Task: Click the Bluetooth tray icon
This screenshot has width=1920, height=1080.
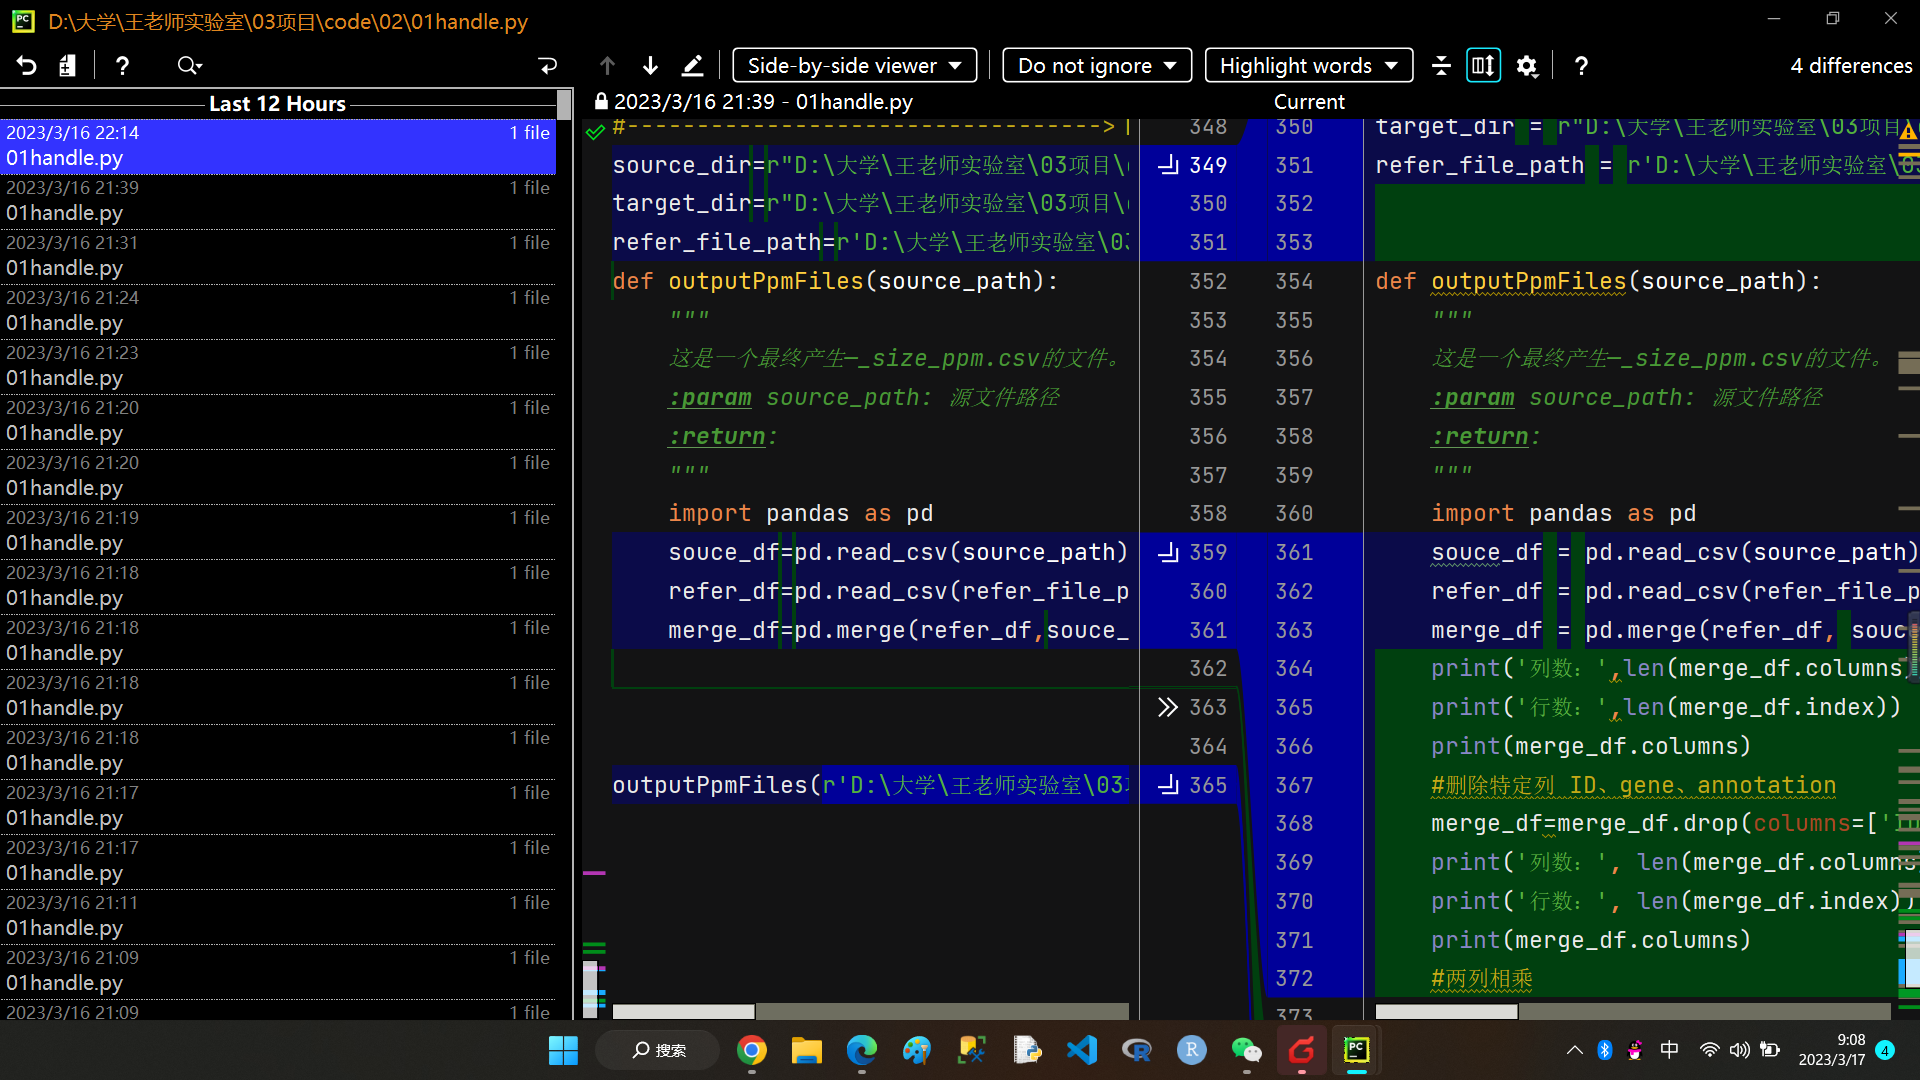Action: tap(1605, 1050)
